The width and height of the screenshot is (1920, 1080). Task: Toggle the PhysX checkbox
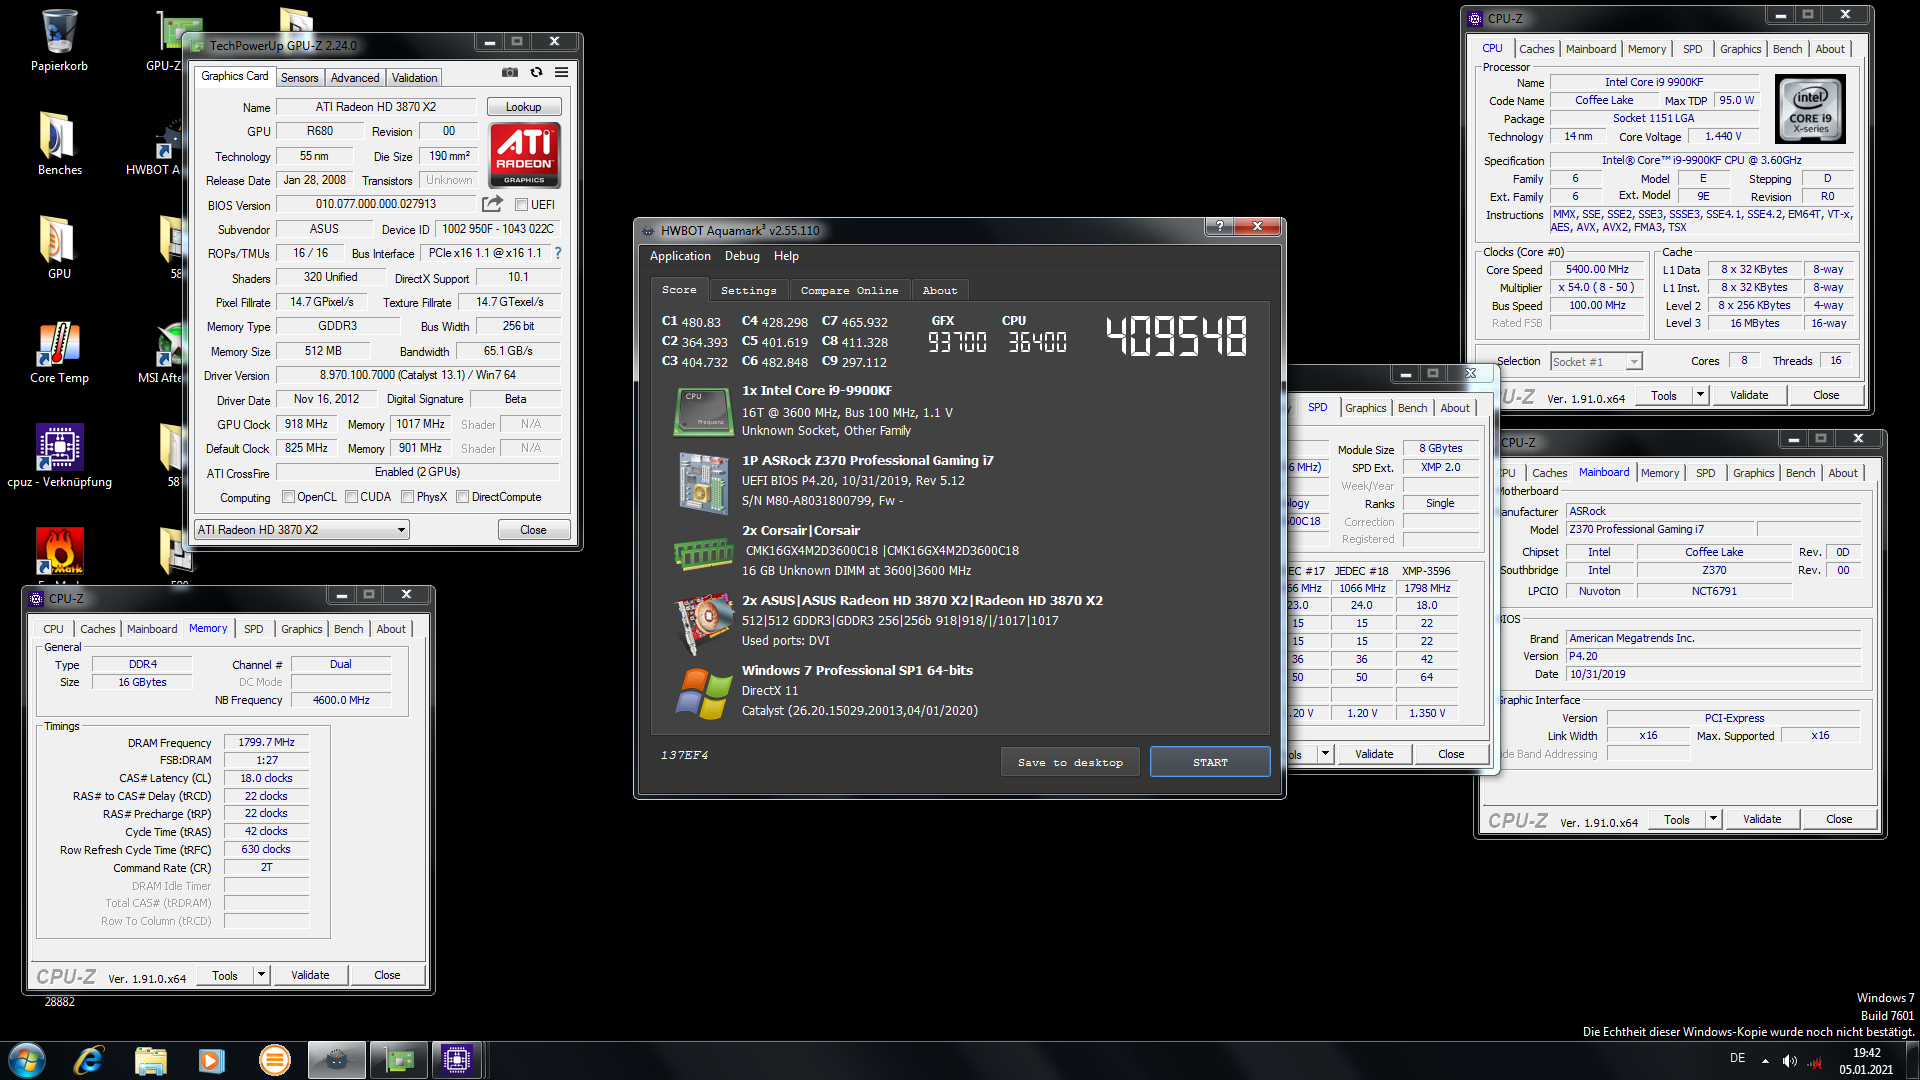(407, 497)
